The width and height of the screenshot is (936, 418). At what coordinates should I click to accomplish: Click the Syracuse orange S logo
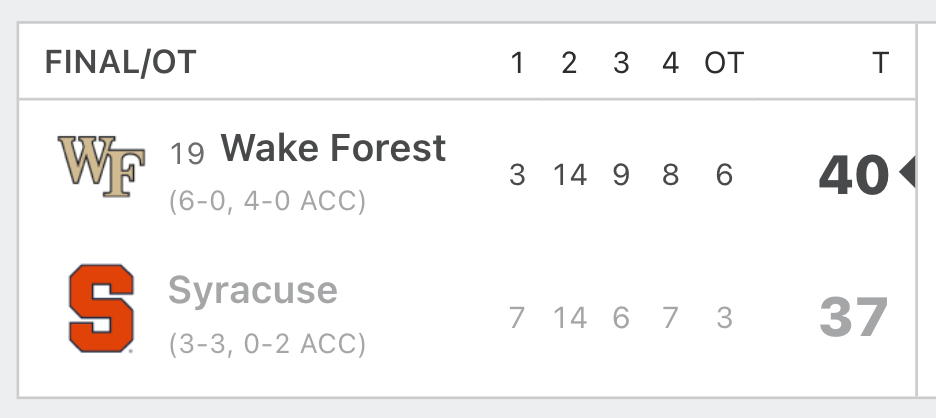coord(101,308)
